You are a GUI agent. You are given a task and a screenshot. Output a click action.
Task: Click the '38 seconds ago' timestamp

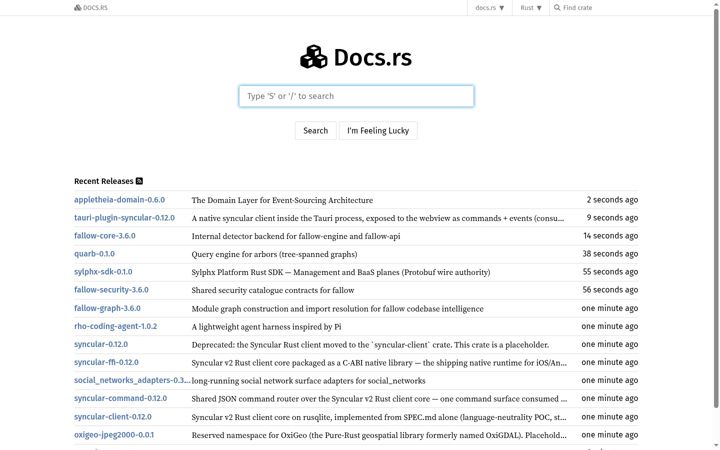click(610, 254)
